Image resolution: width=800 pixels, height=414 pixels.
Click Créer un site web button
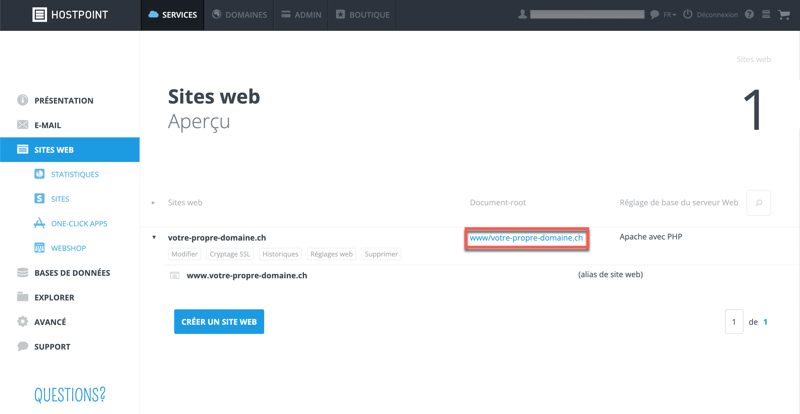pyautogui.click(x=219, y=322)
